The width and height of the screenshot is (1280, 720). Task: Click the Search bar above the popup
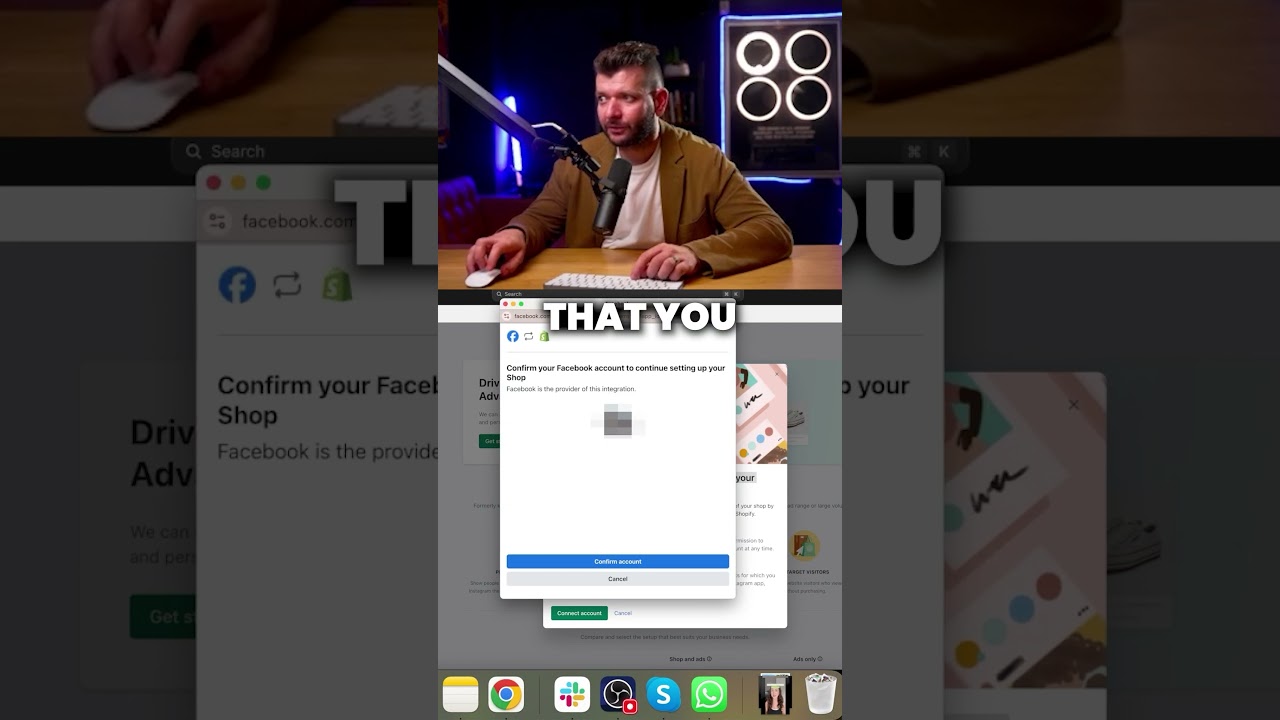coord(618,294)
